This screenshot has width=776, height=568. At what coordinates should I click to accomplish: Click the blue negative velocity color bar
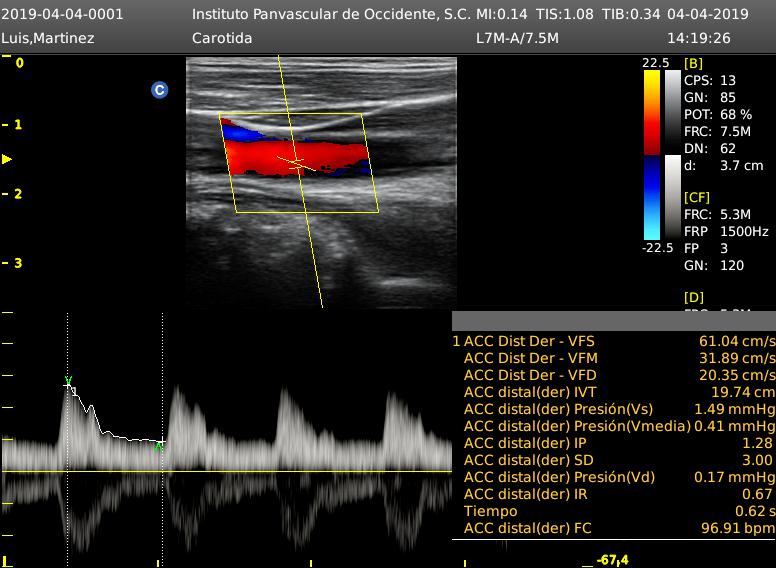(x=652, y=200)
